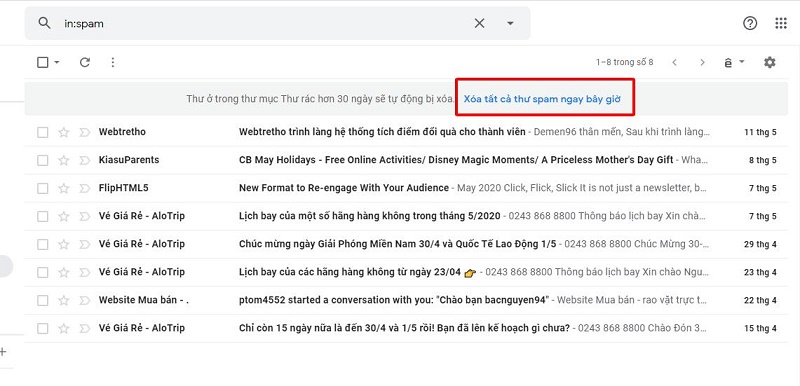Open the advanced search options arrow
The width and height of the screenshot is (800, 386).
click(510, 23)
